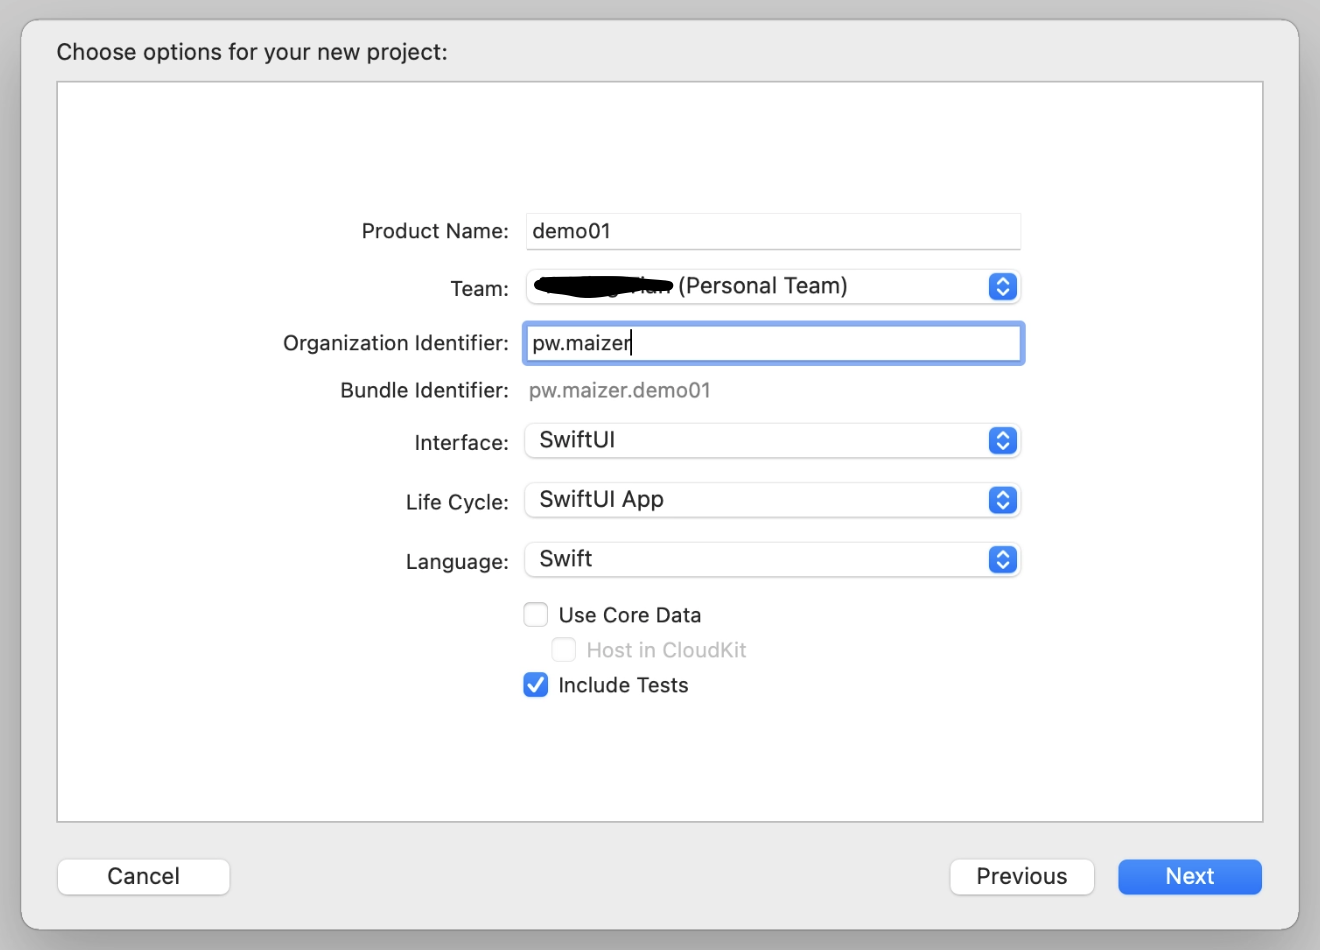The image size is (1320, 950).
Task: Click the blue chevron icon in Language field
Action: pos(1002,560)
